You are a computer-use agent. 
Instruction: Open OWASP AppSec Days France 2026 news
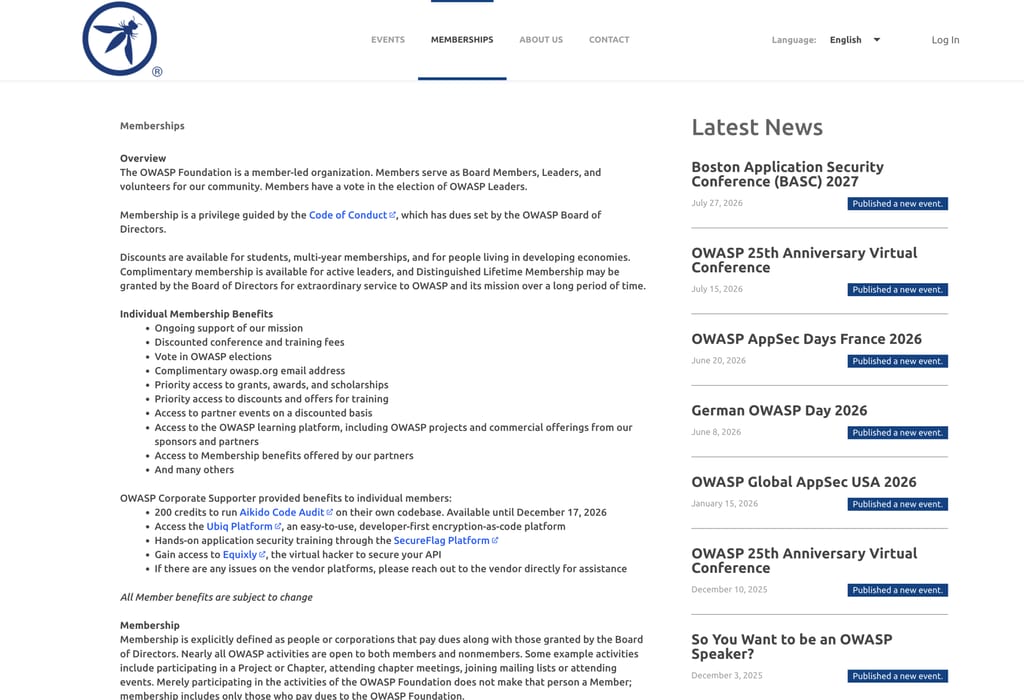tap(807, 339)
